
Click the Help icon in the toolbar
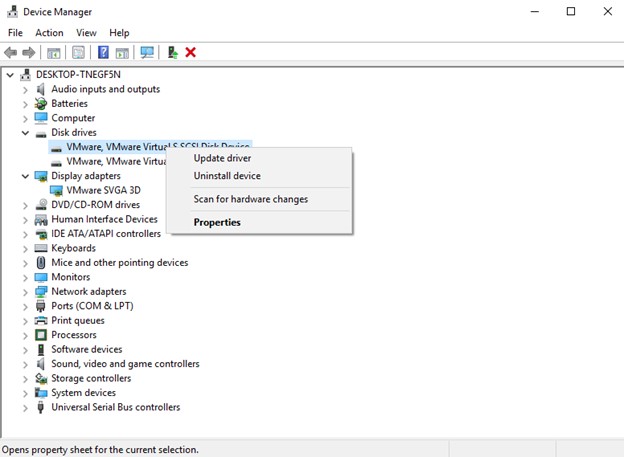point(103,52)
